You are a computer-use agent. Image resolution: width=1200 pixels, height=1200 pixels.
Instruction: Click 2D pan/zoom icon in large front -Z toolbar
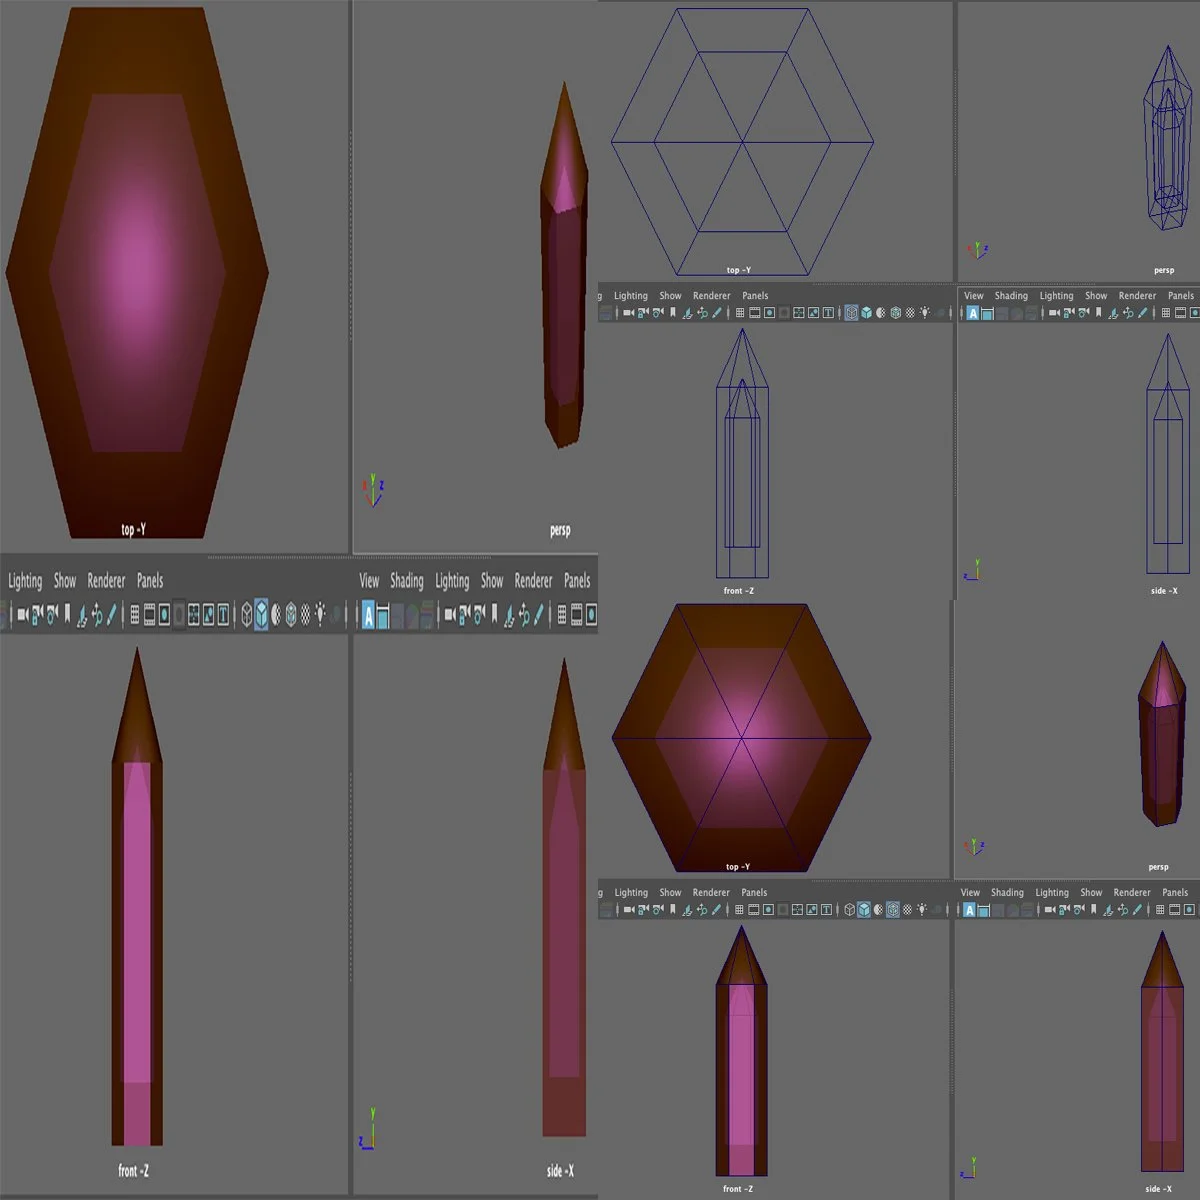click(97, 615)
